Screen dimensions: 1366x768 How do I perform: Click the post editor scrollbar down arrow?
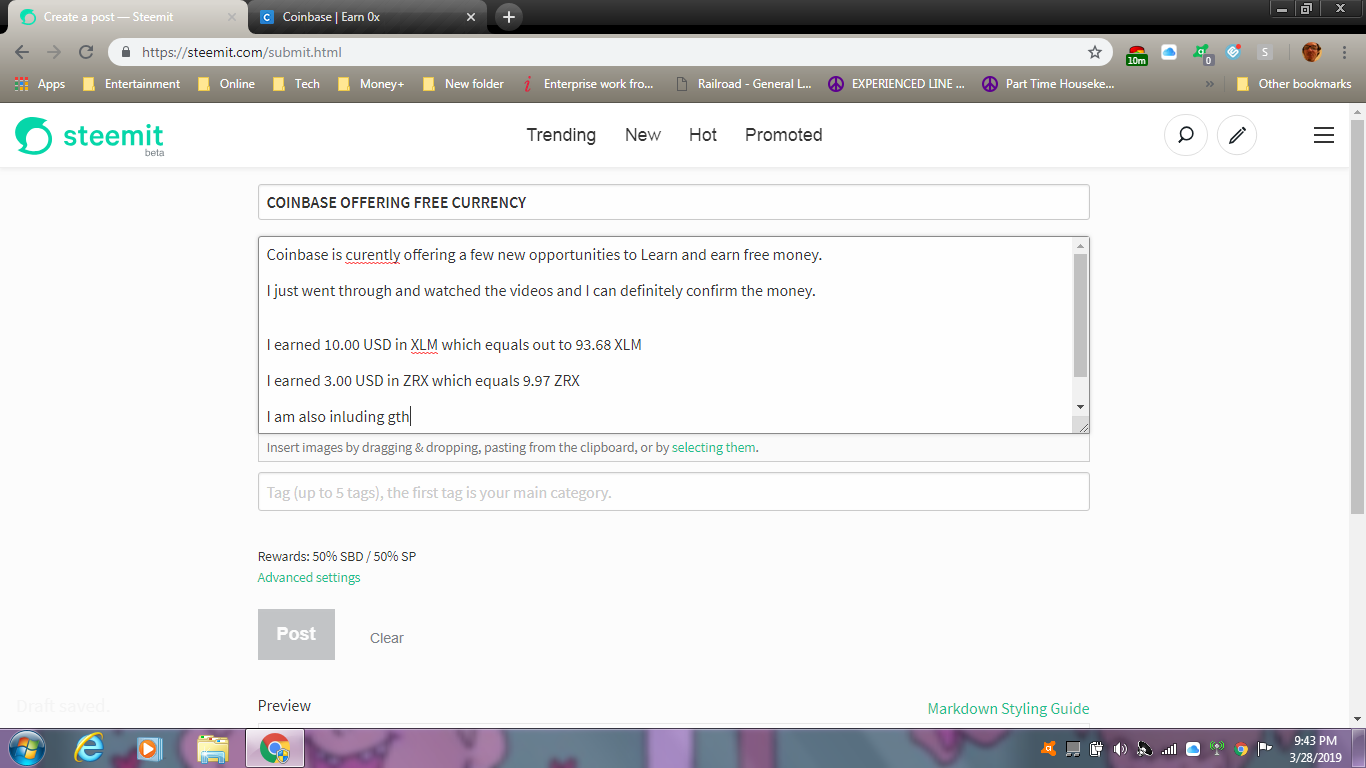tap(1080, 407)
